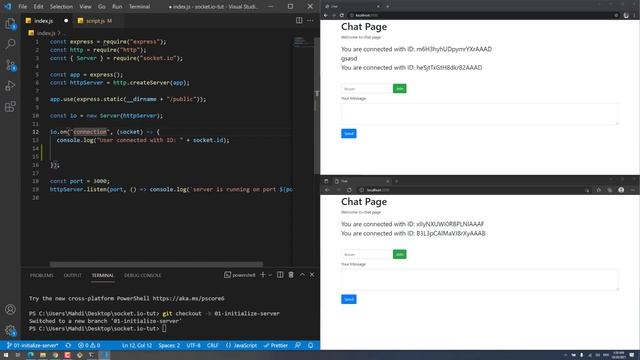Open the Accounts menu in the activity bar
640x360 pixels.
coord(10,309)
